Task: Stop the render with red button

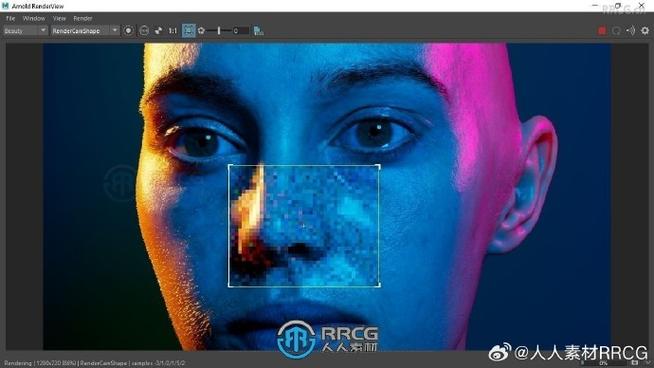Action: click(602, 31)
